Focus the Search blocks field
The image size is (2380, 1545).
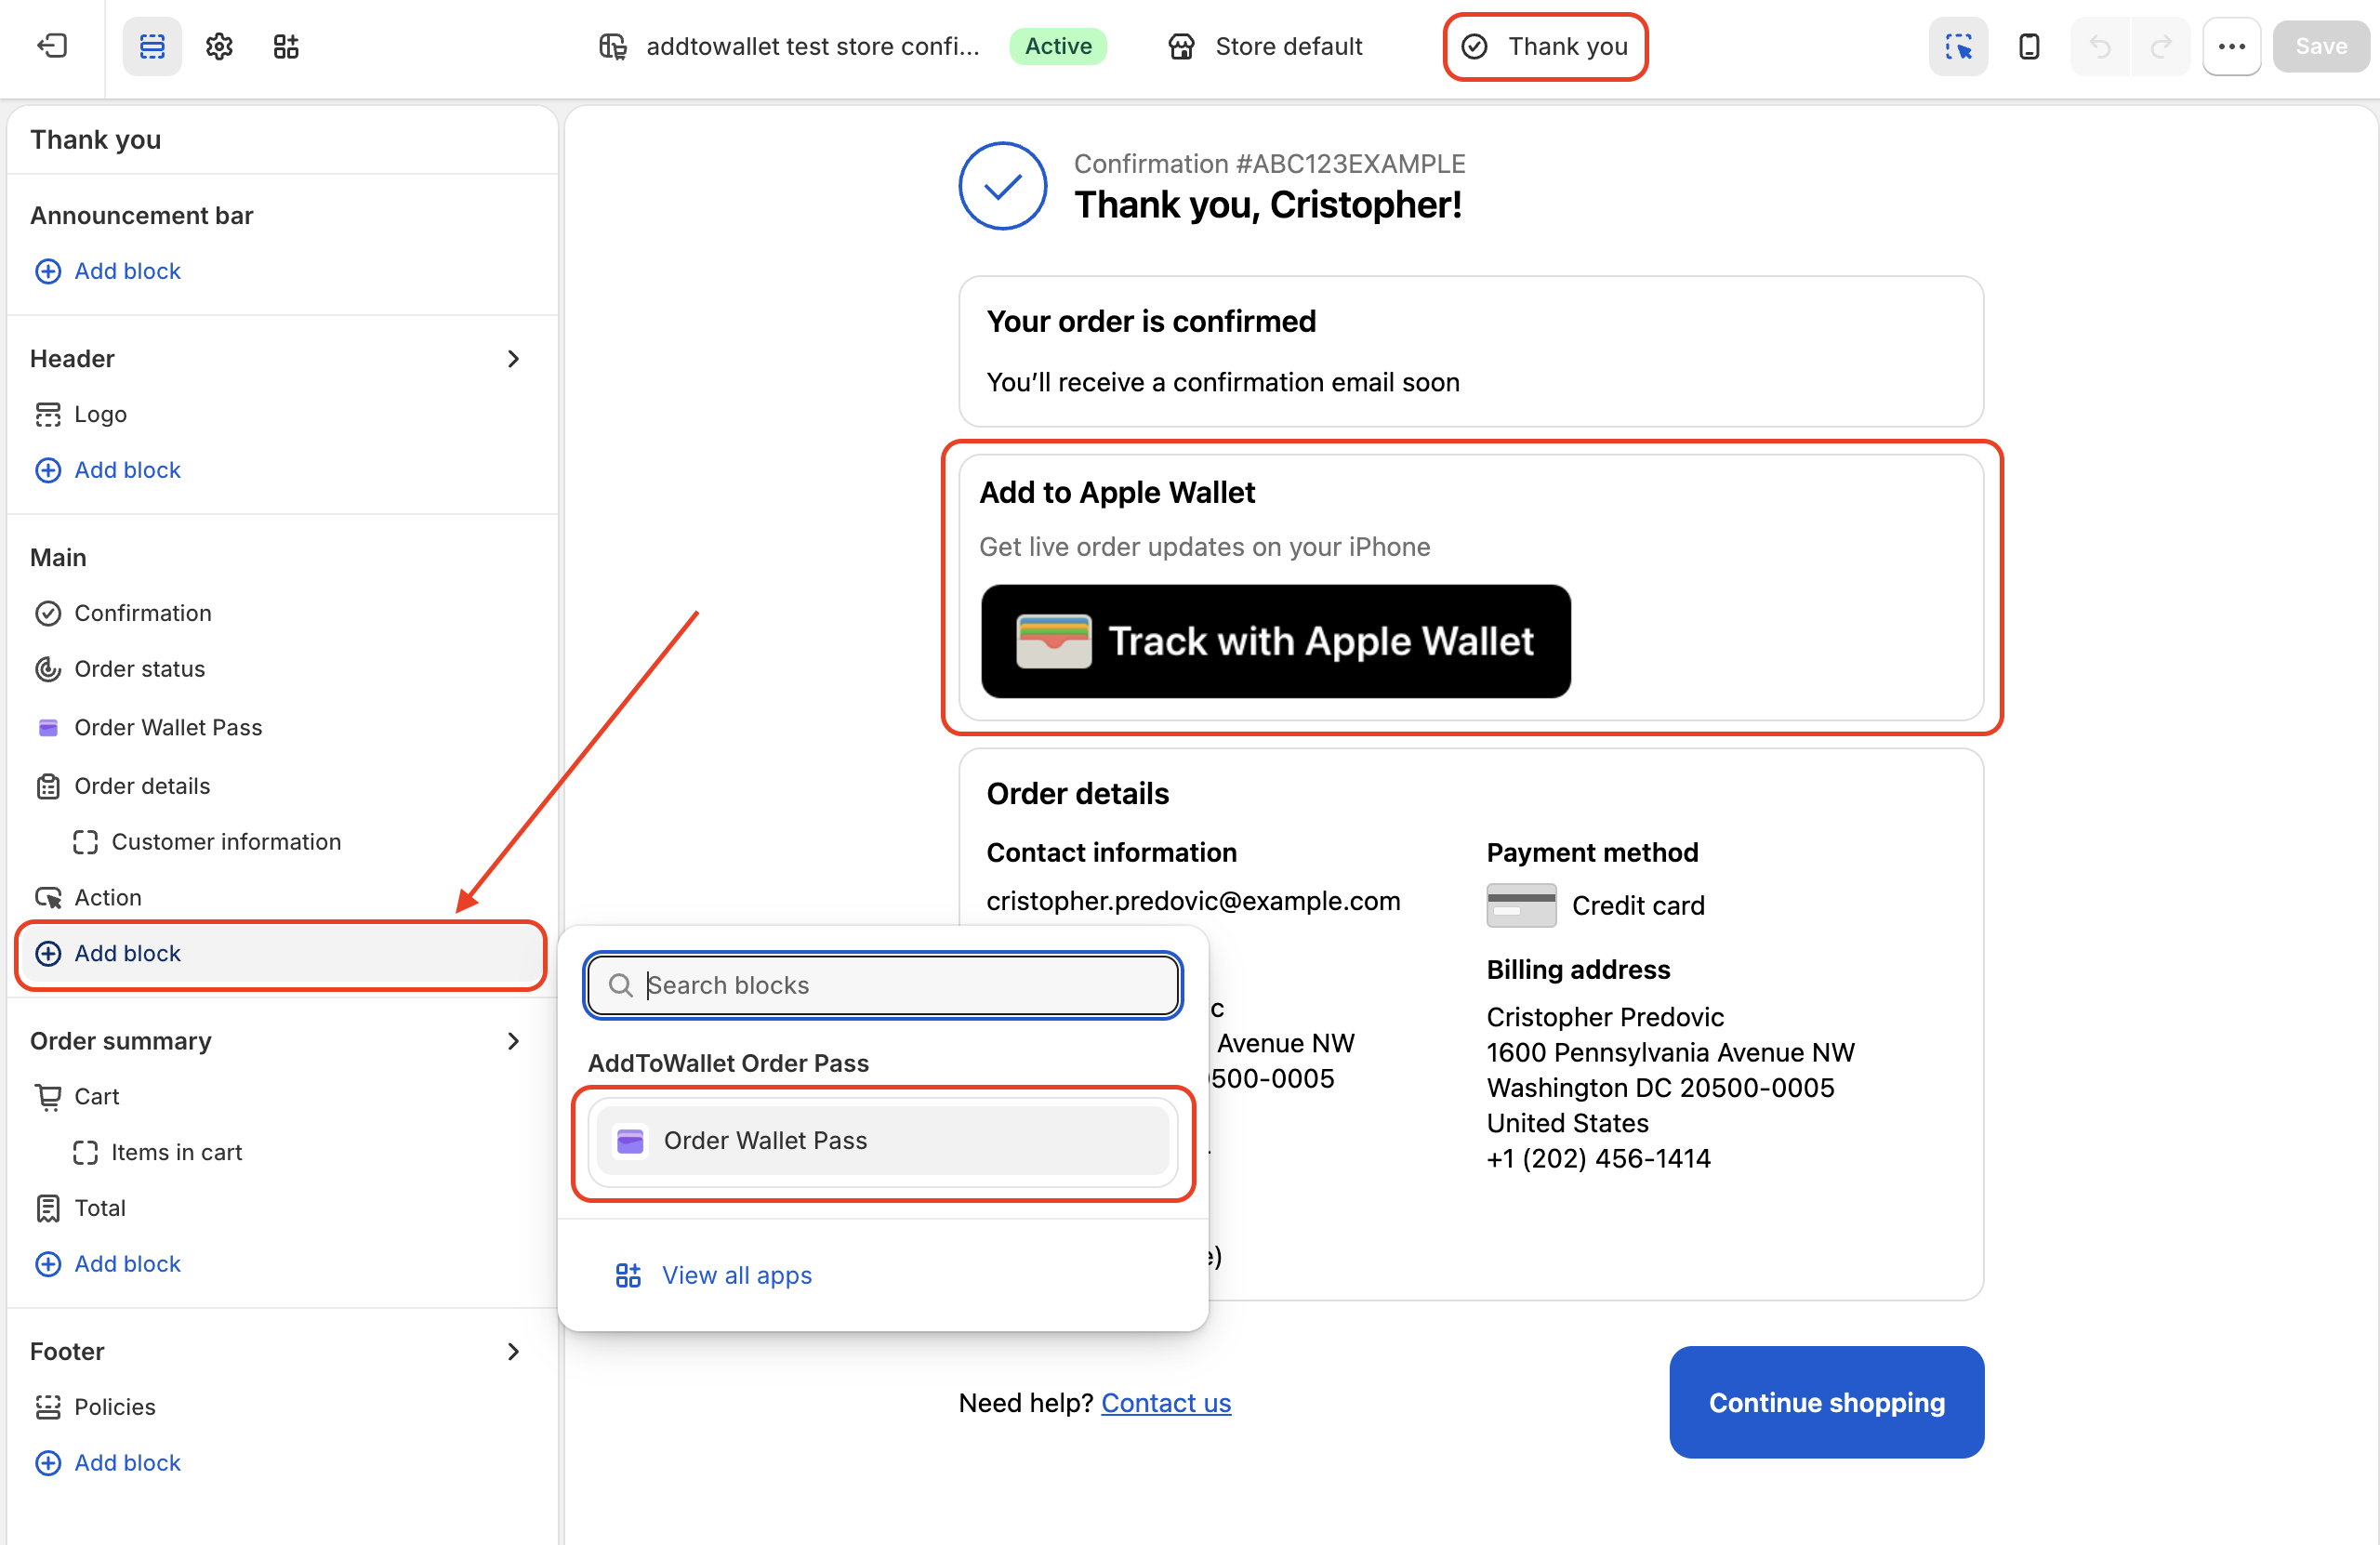click(x=884, y=985)
